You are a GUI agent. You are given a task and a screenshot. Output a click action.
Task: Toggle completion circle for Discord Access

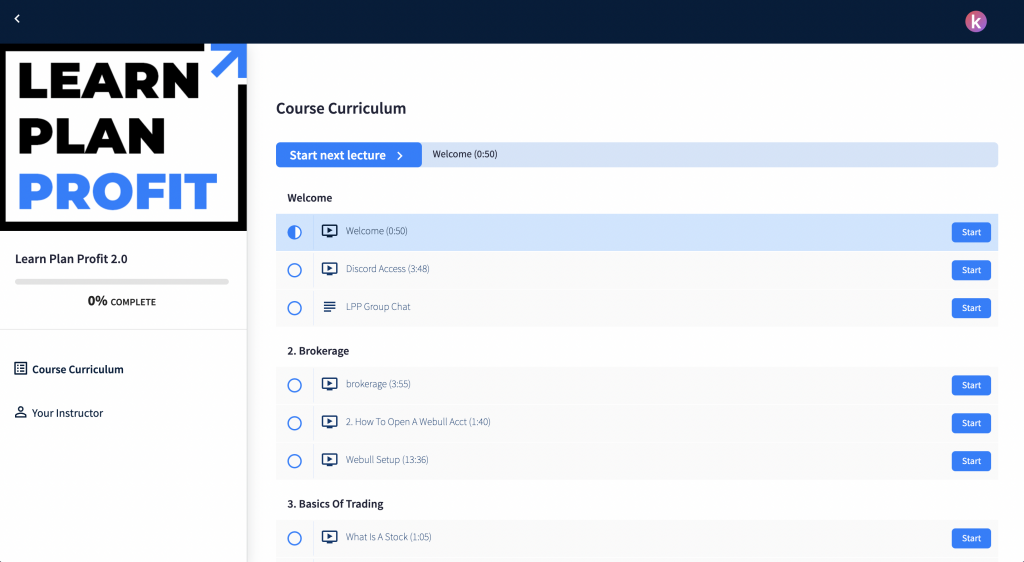295,270
